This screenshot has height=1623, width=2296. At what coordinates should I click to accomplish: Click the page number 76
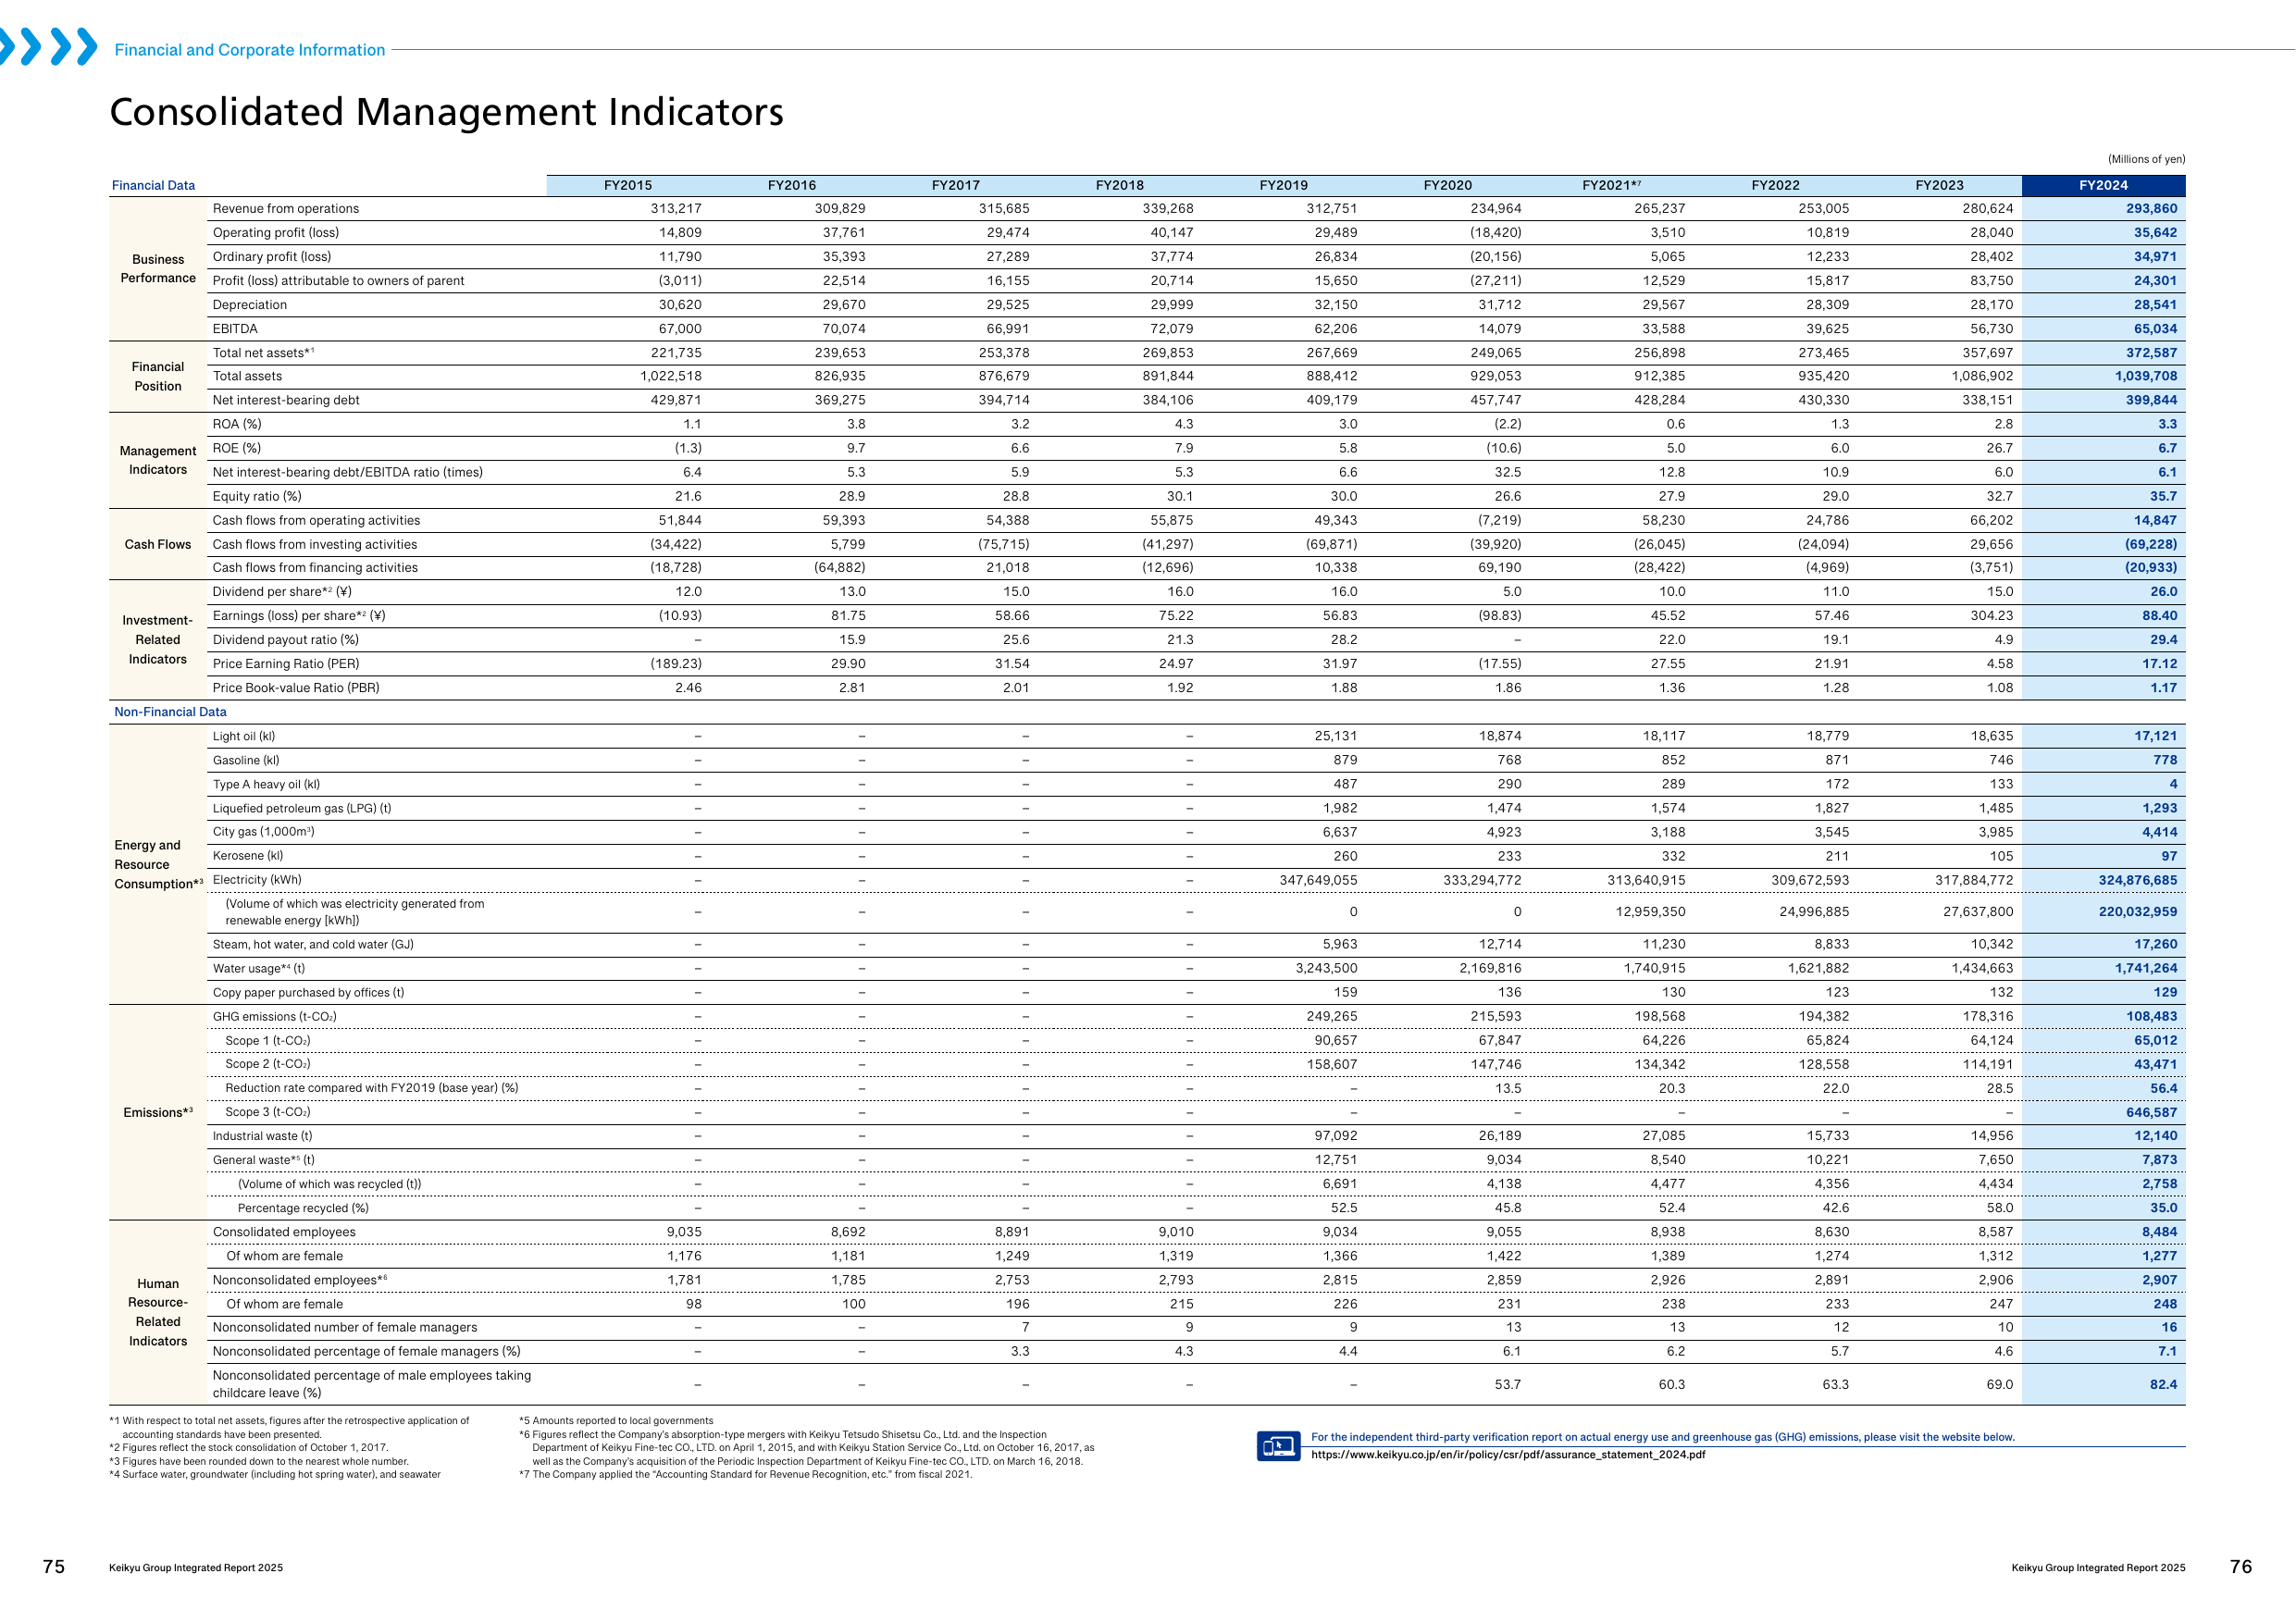(x=2241, y=1566)
